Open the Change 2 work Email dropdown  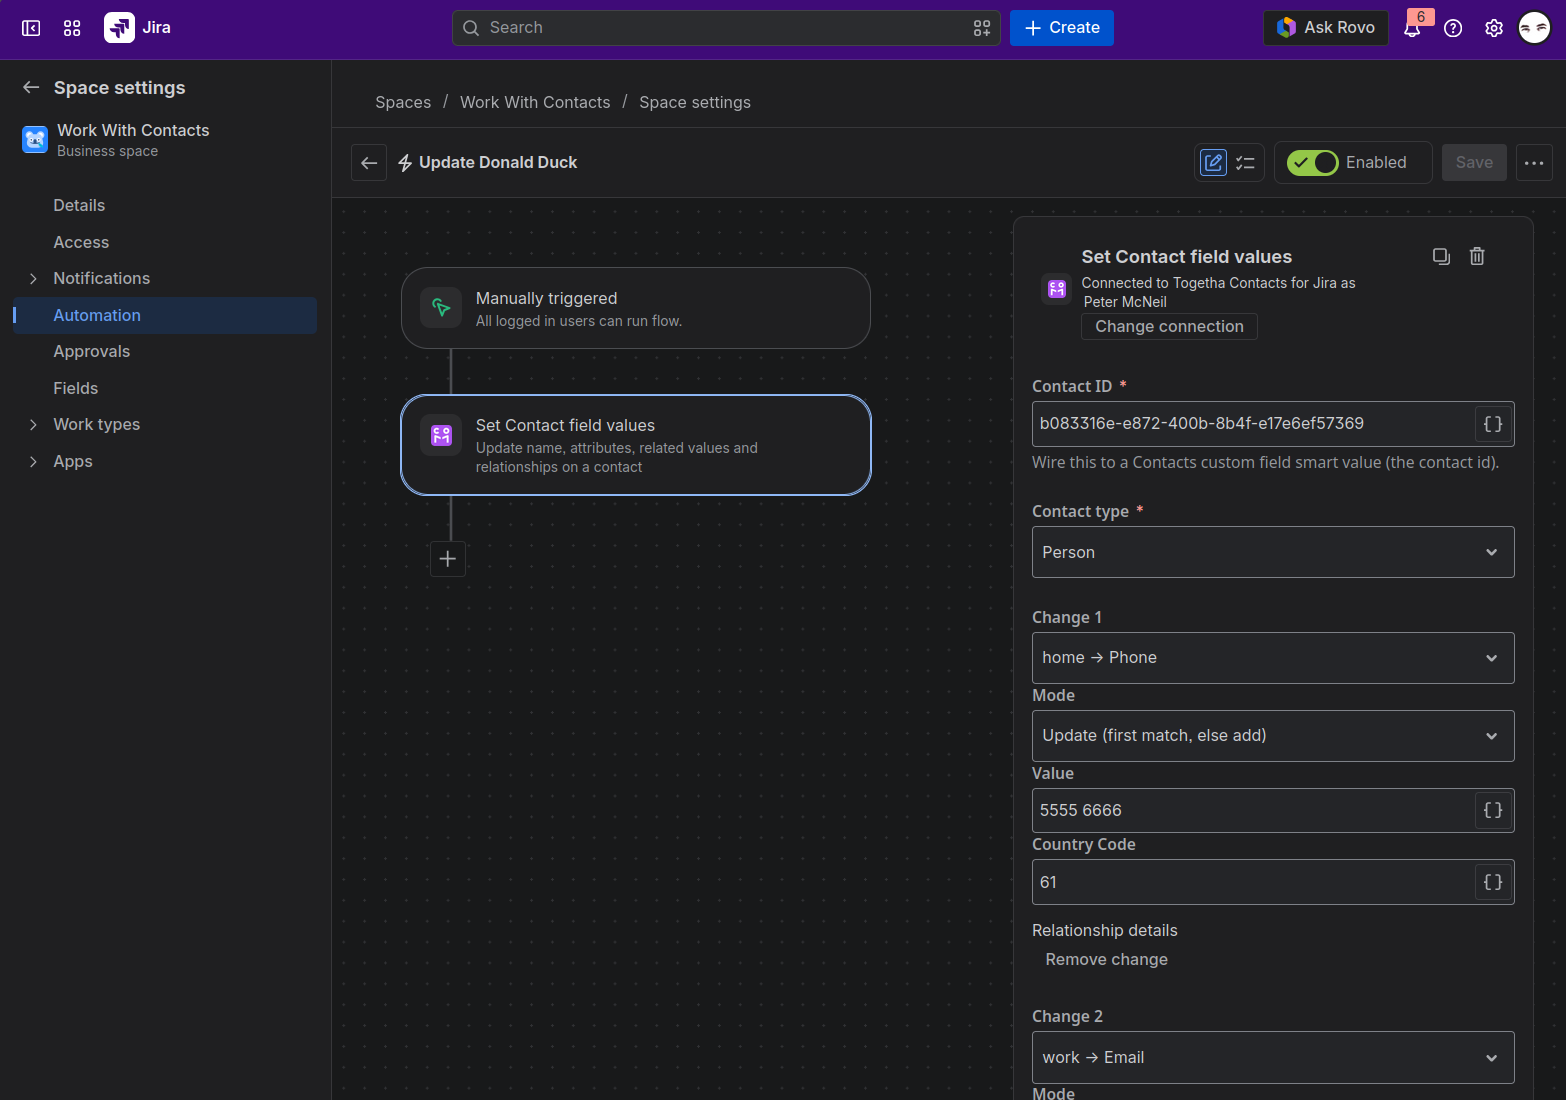(x=1273, y=1057)
